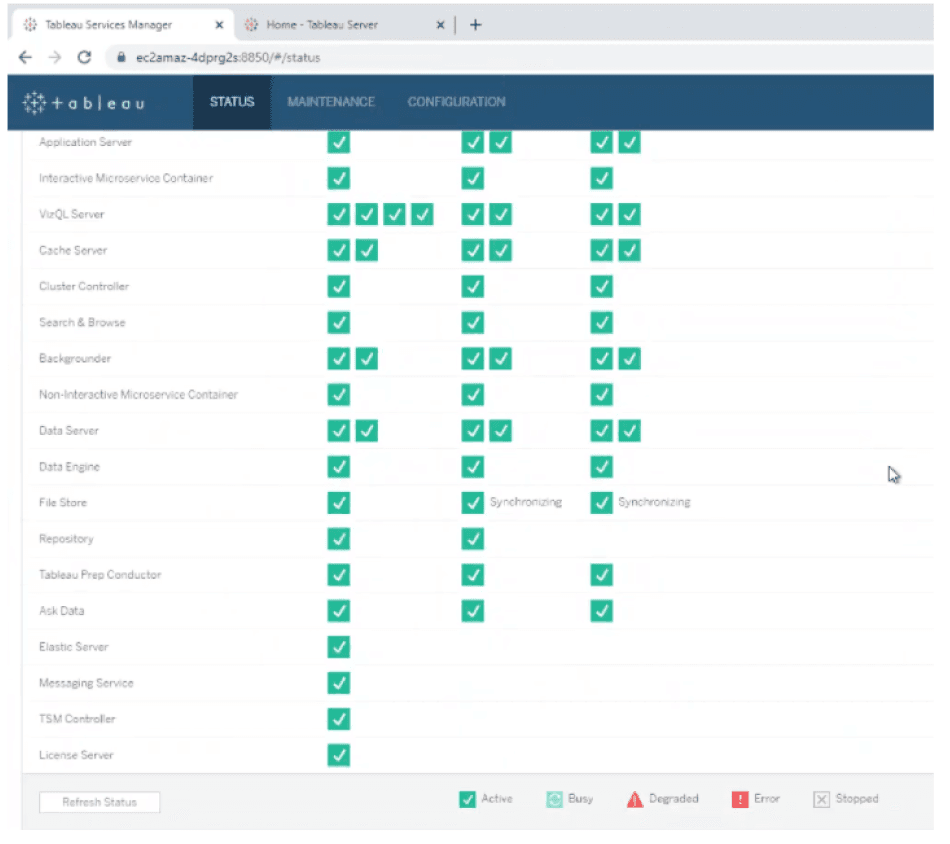Close the Tableau Services Manager browser tab
The image size is (950, 844).
(219, 25)
